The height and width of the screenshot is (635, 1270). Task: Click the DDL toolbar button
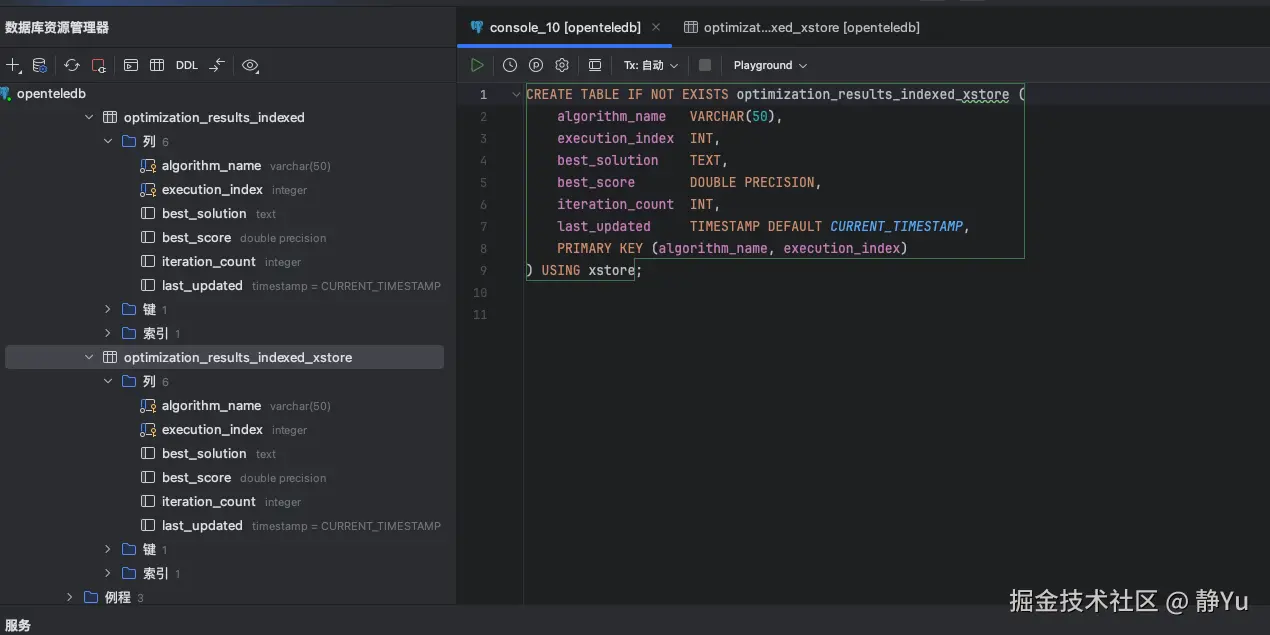(x=187, y=65)
